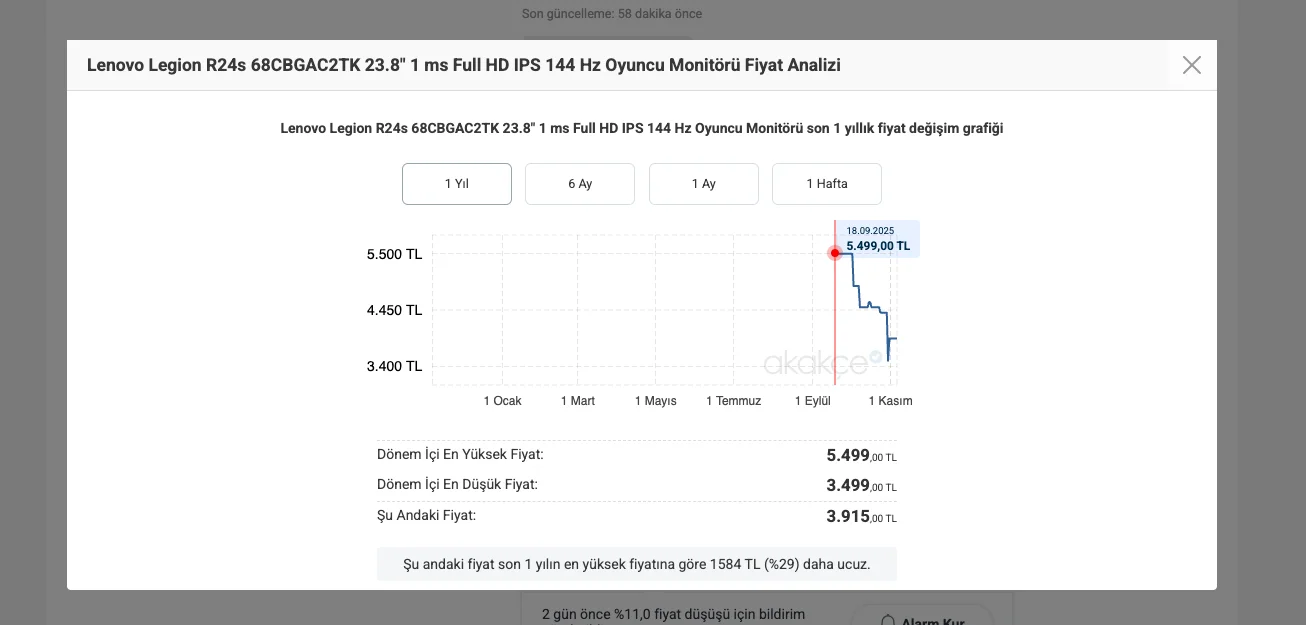Click the 3.400 TL axis label
The width and height of the screenshot is (1306, 625).
pos(394,366)
